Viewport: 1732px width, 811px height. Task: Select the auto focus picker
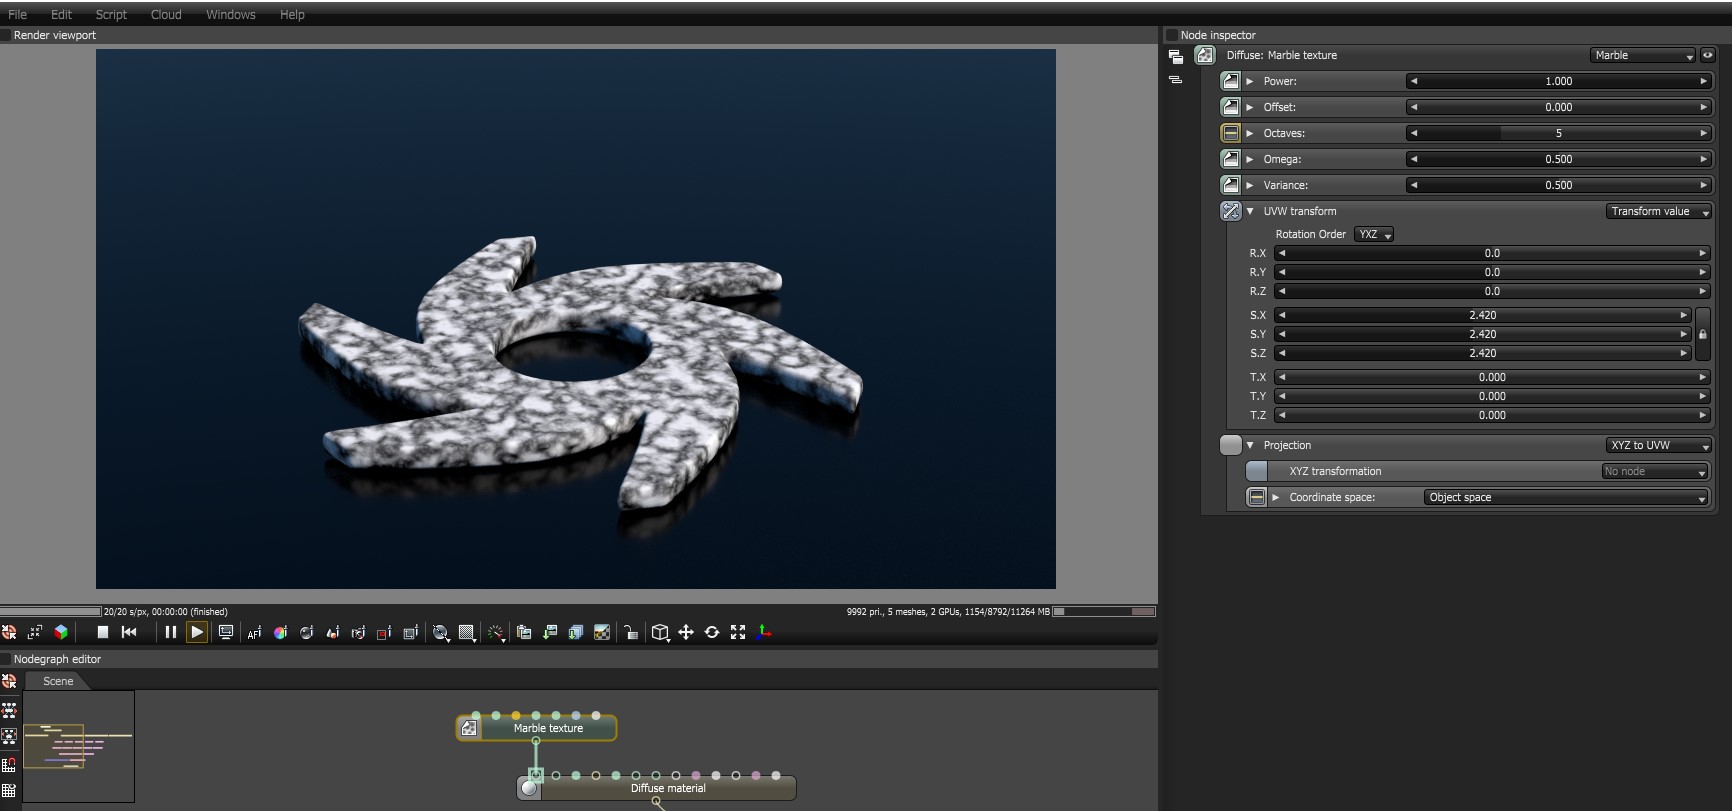point(254,632)
